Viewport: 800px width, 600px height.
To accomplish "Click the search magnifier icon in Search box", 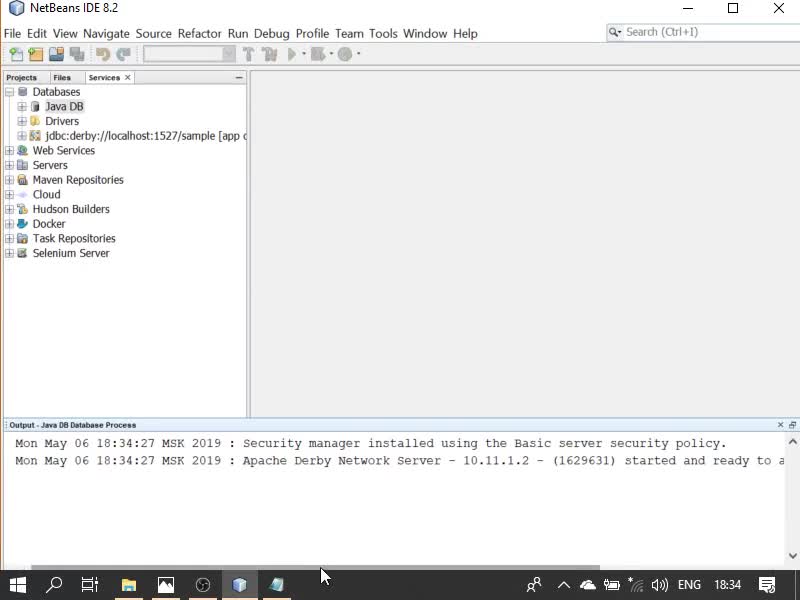I will (x=615, y=32).
